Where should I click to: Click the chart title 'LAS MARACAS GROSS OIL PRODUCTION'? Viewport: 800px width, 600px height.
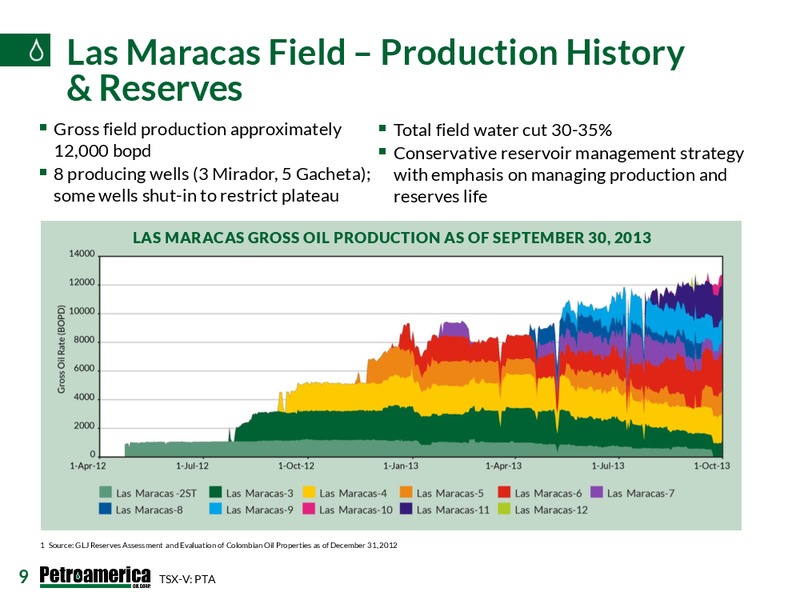click(392, 238)
